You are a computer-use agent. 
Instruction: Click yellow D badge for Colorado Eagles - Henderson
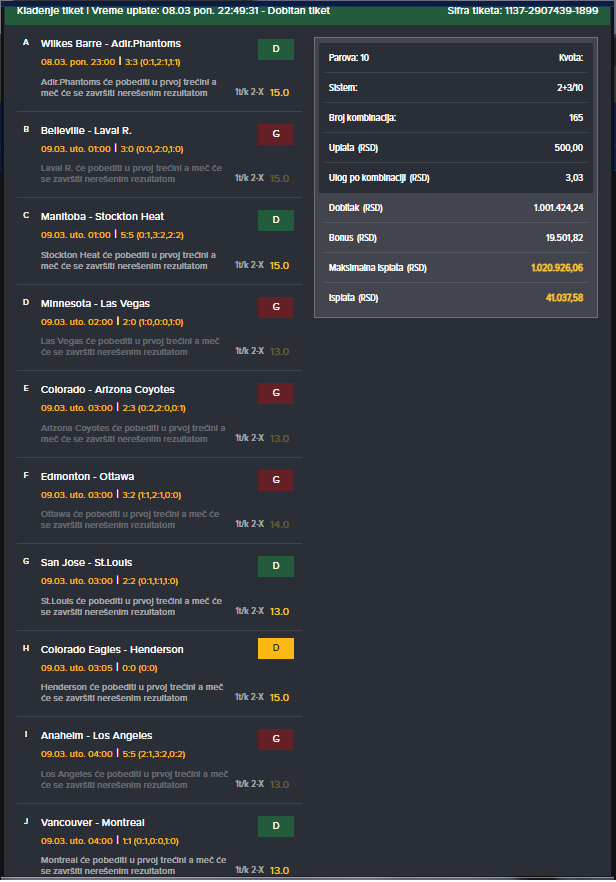pos(276,648)
